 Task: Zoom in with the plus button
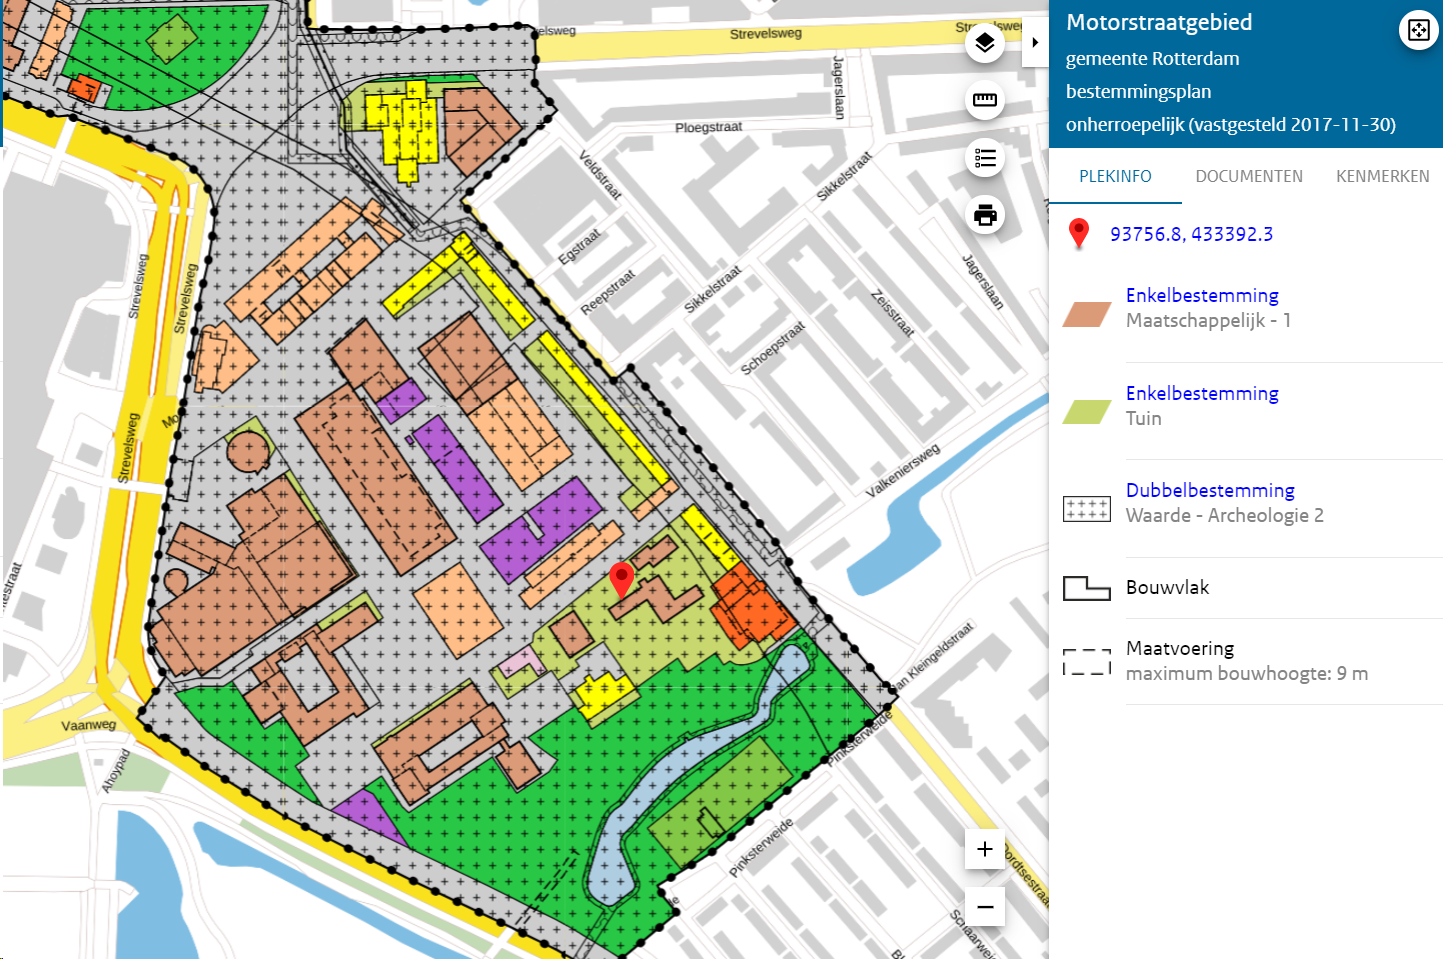pyautogui.click(x=985, y=849)
